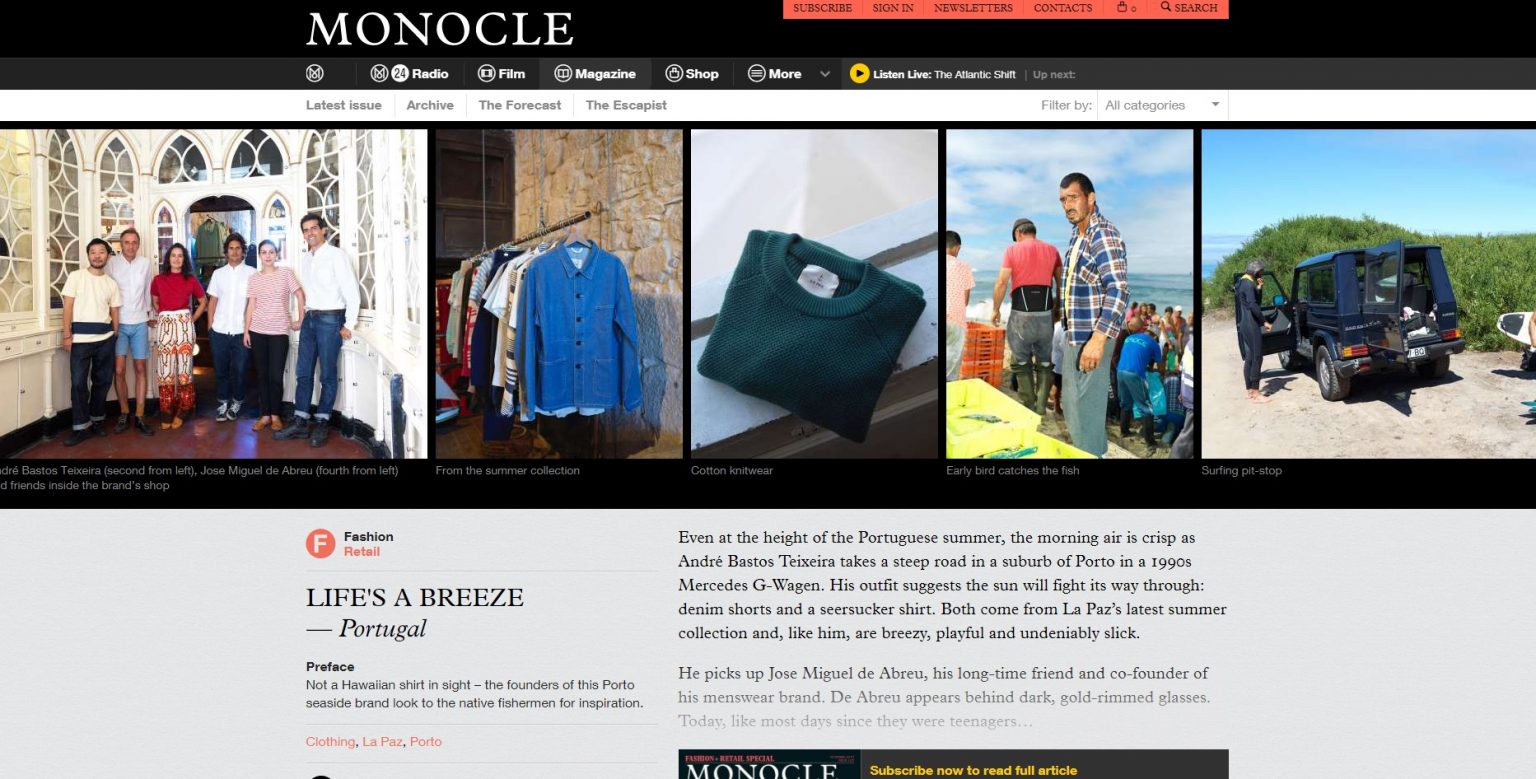Open The Escapist tab
Image resolution: width=1536 pixels, height=779 pixels.
(626, 105)
